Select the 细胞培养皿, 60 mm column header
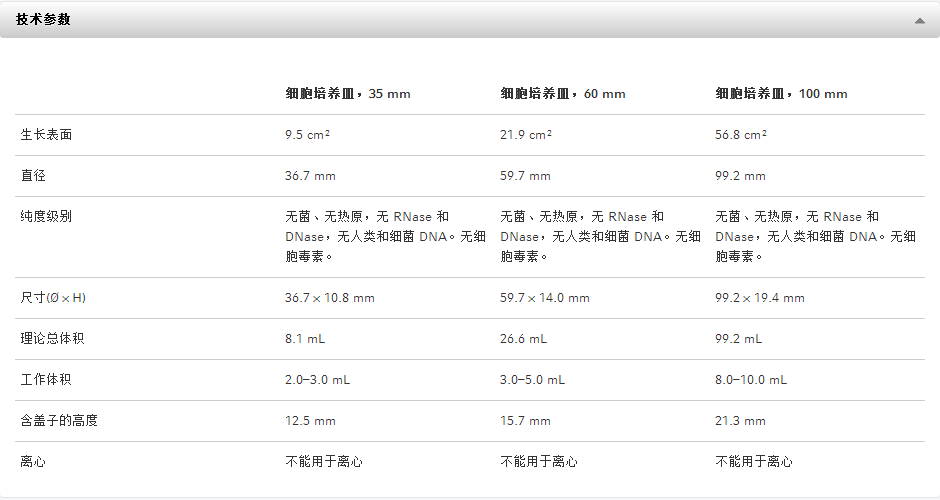This screenshot has width=940, height=500. [x=563, y=94]
